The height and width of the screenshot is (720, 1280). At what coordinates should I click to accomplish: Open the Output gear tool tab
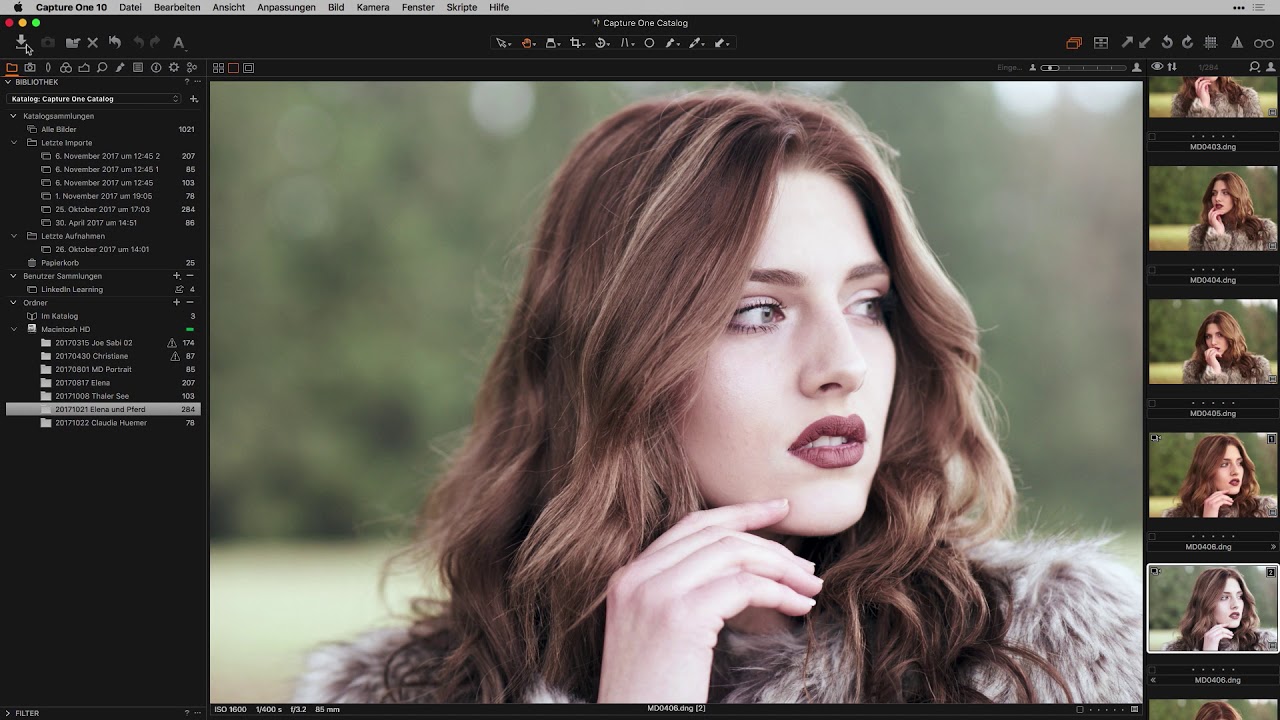point(174,68)
